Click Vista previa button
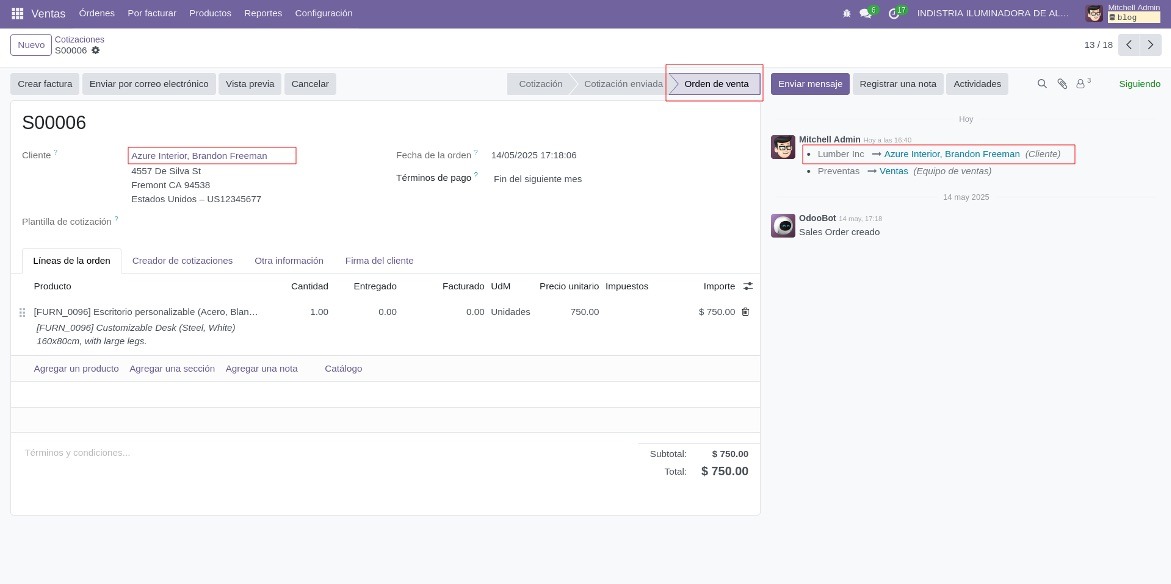The width and height of the screenshot is (1171, 584). click(250, 84)
